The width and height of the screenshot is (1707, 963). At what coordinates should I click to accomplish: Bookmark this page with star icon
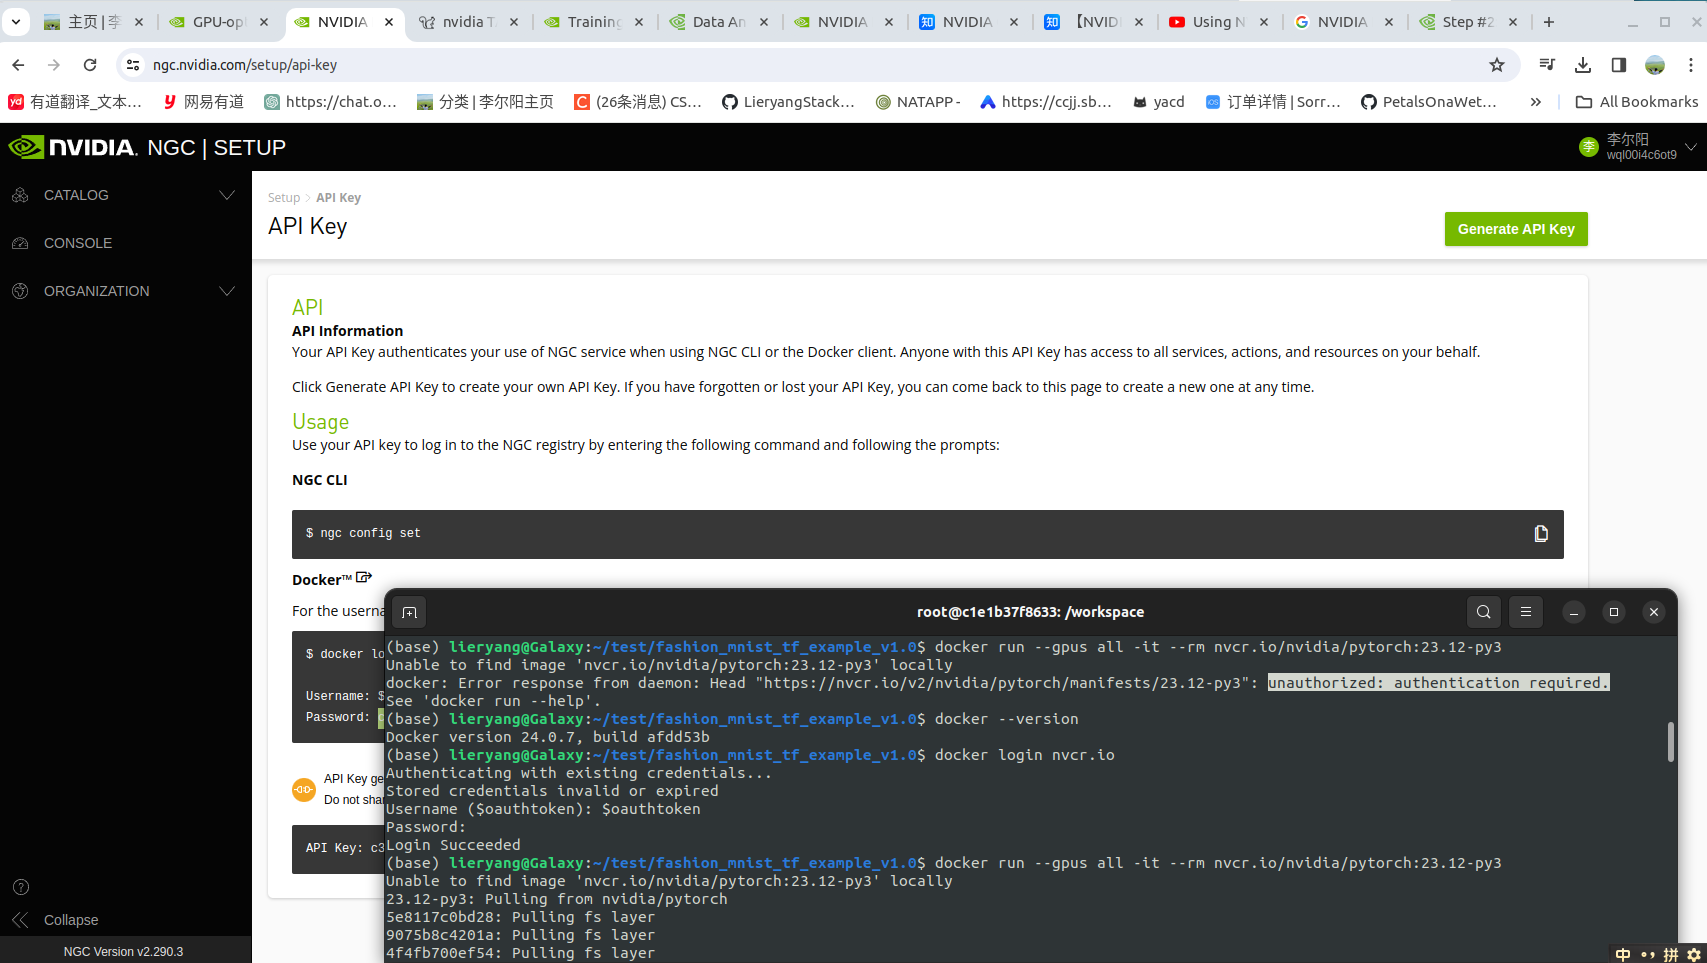1497,65
